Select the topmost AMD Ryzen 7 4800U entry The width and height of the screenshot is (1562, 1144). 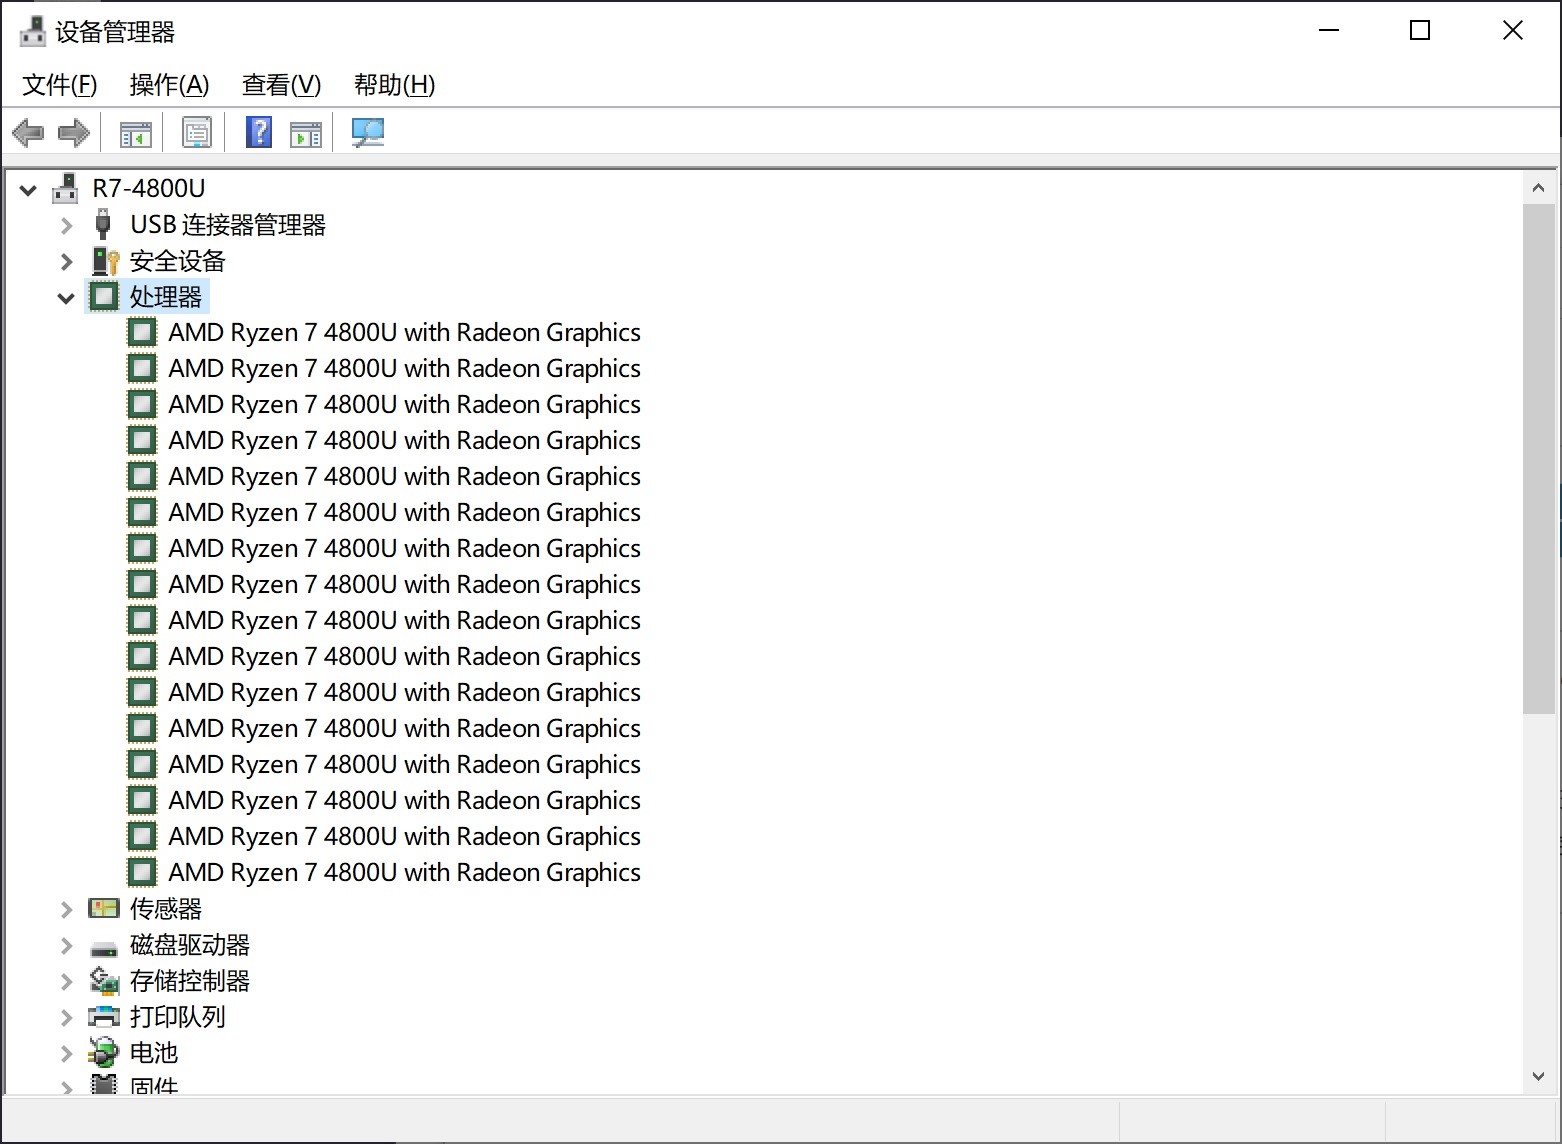(x=404, y=332)
